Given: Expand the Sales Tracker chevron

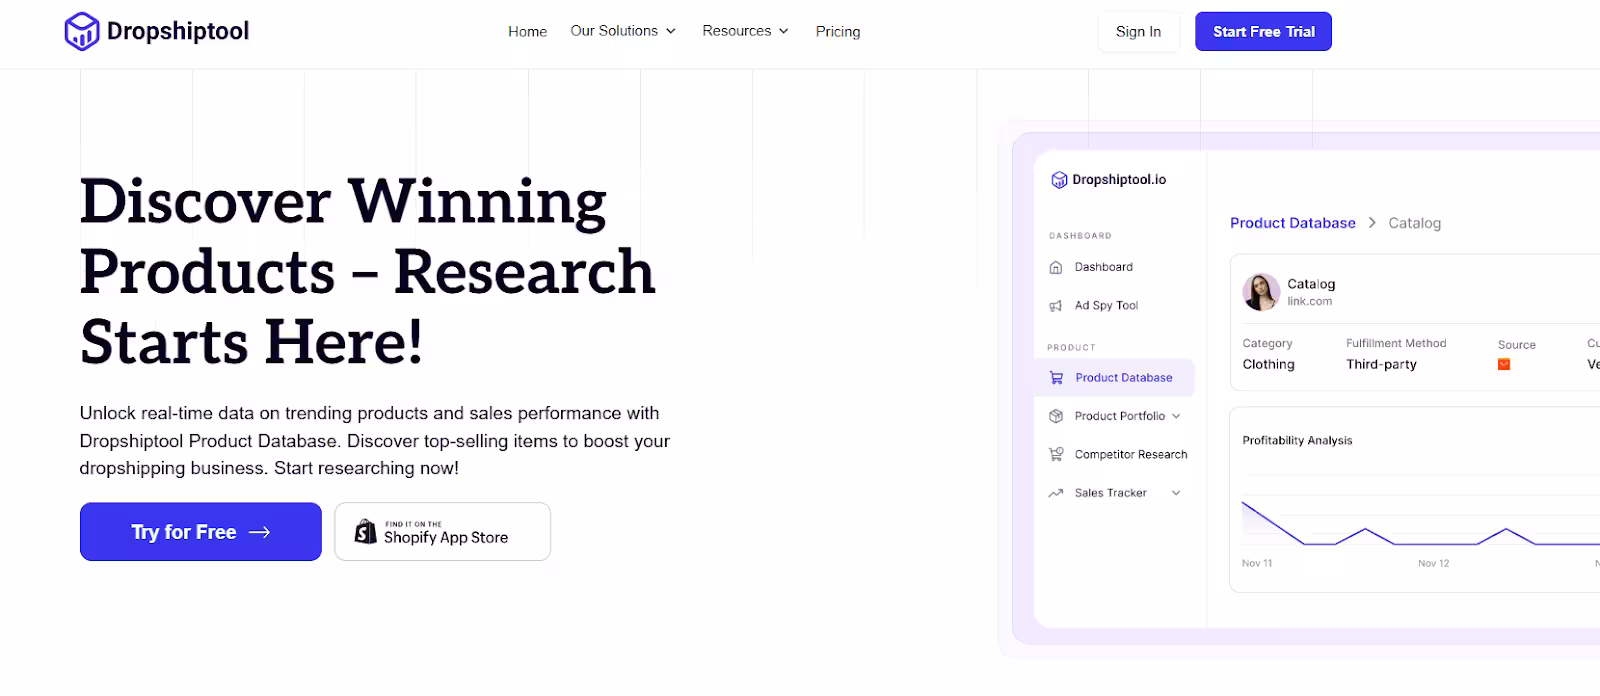Looking at the screenshot, I should pyautogui.click(x=1176, y=493).
